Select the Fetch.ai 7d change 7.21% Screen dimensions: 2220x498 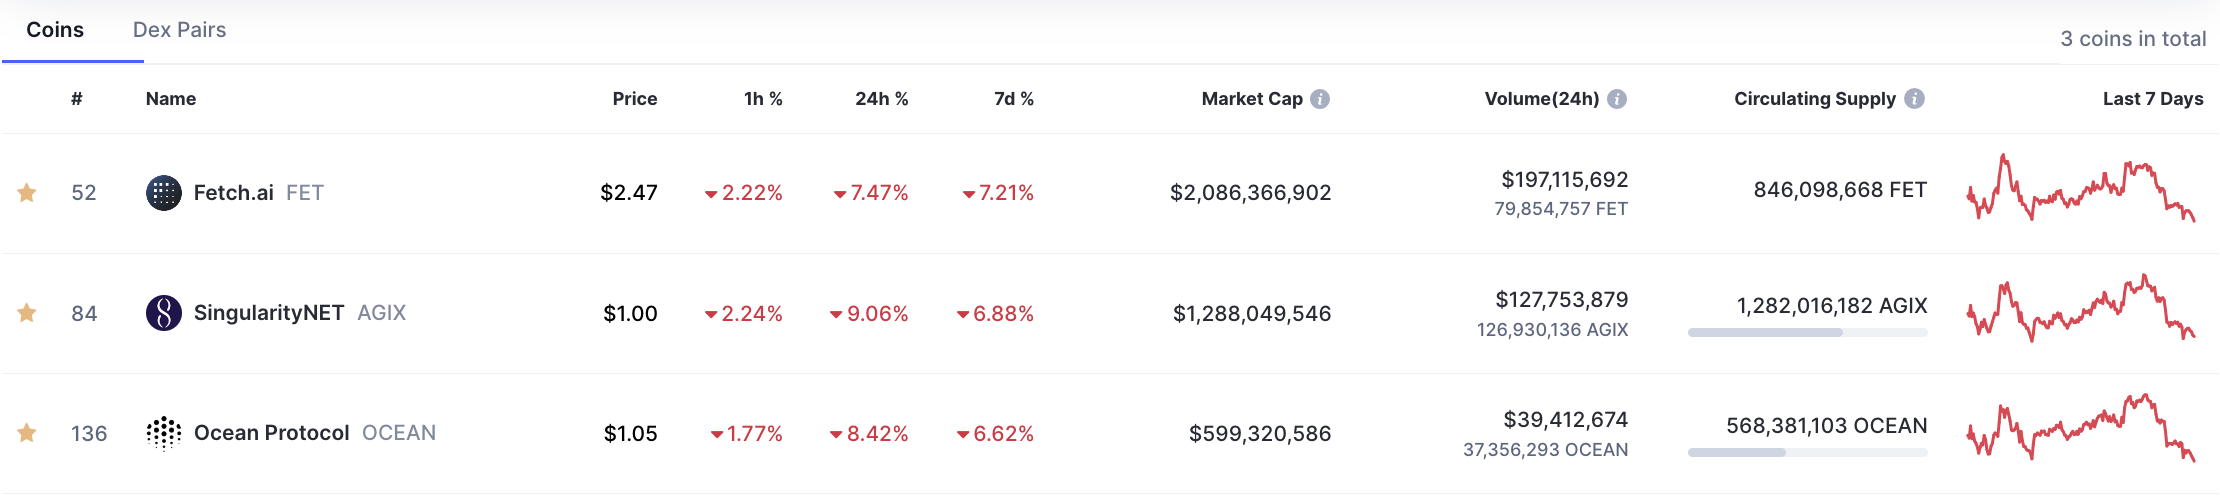pyautogui.click(x=998, y=193)
